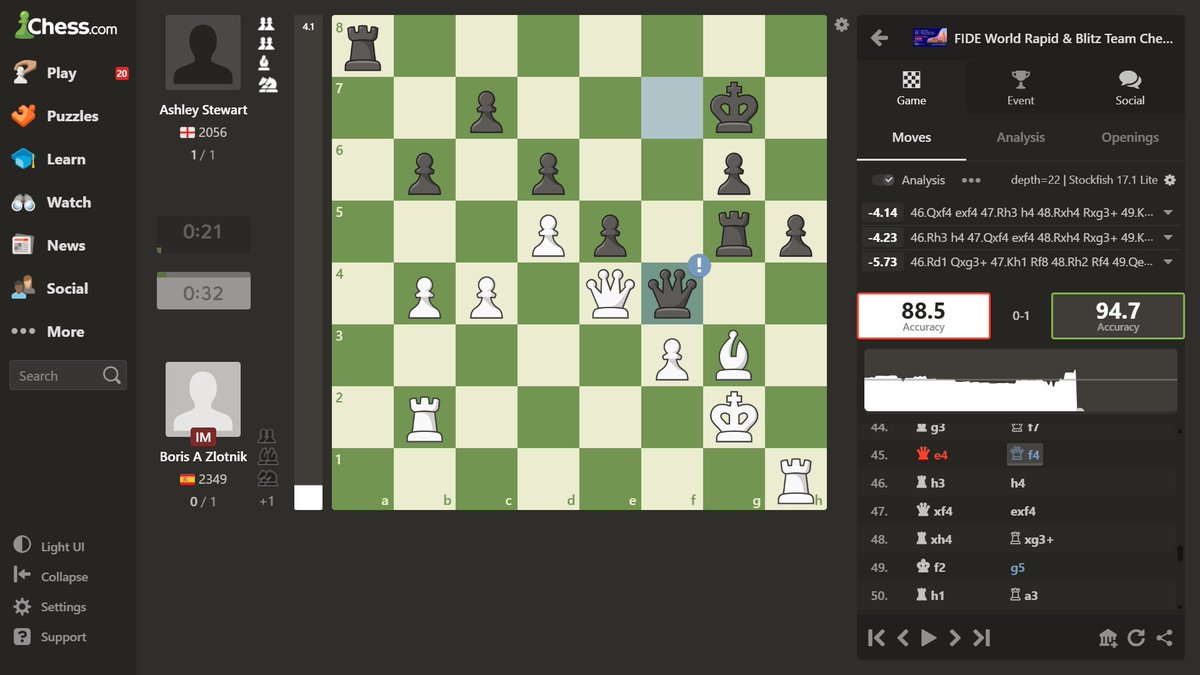Select move 49...g5
This screenshot has height=675, width=1200.
(x=1017, y=567)
